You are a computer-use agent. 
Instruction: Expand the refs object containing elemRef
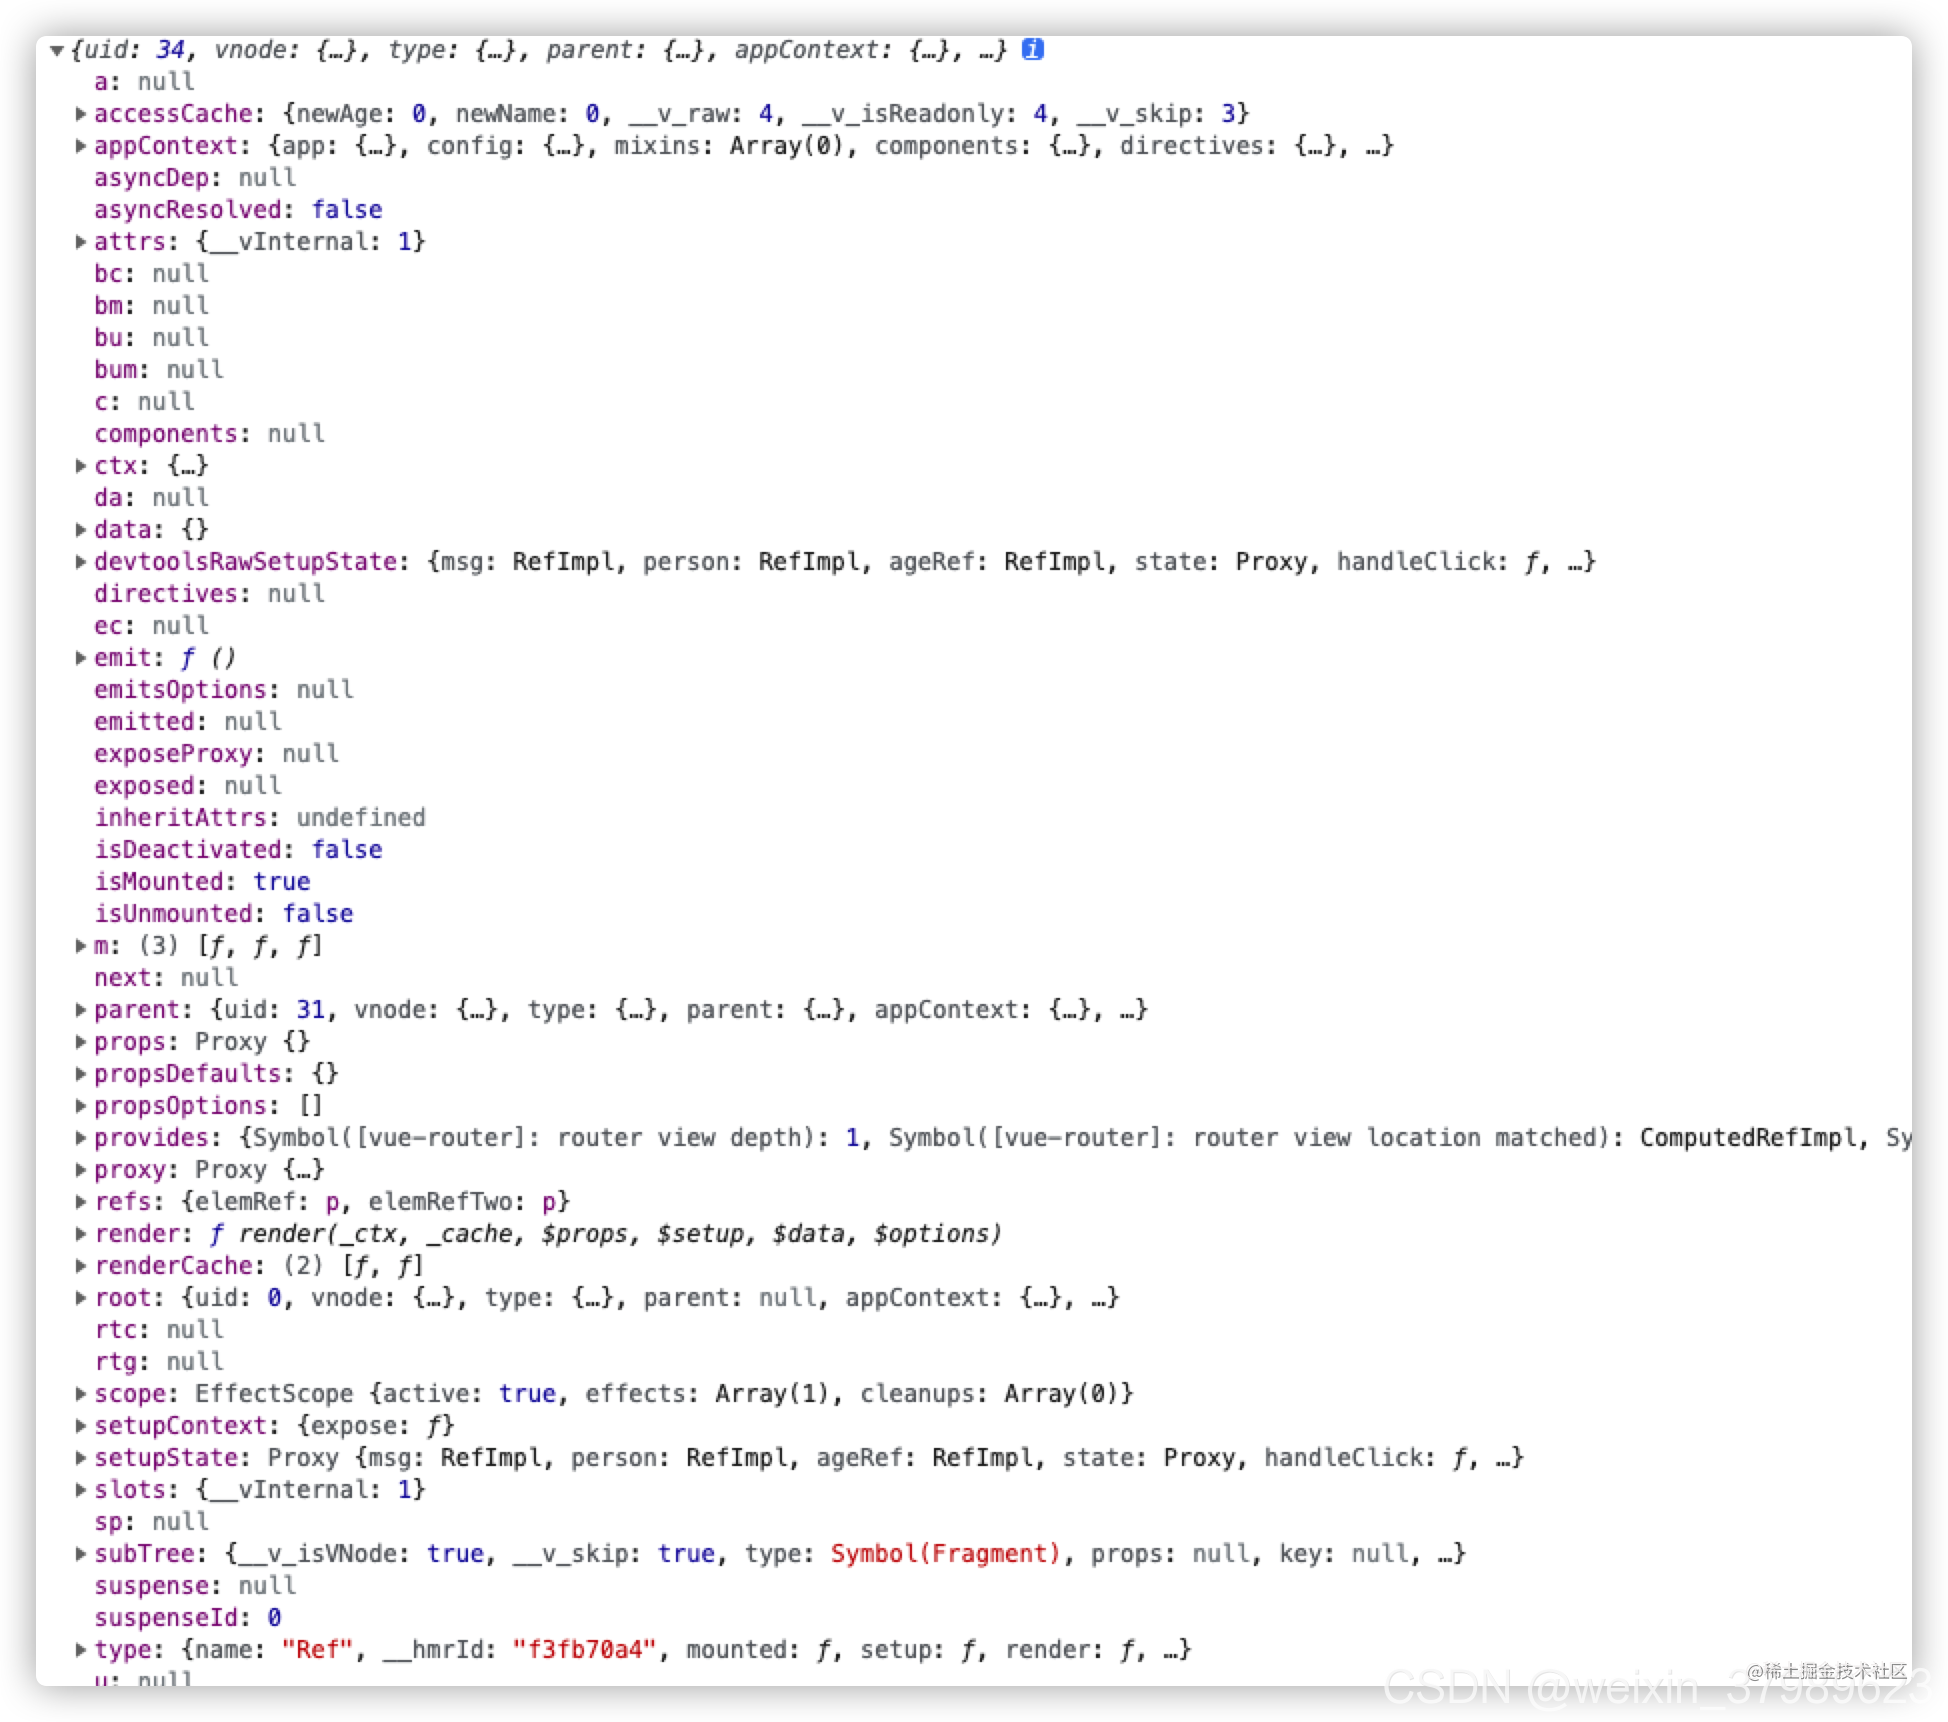[x=82, y=1201]
